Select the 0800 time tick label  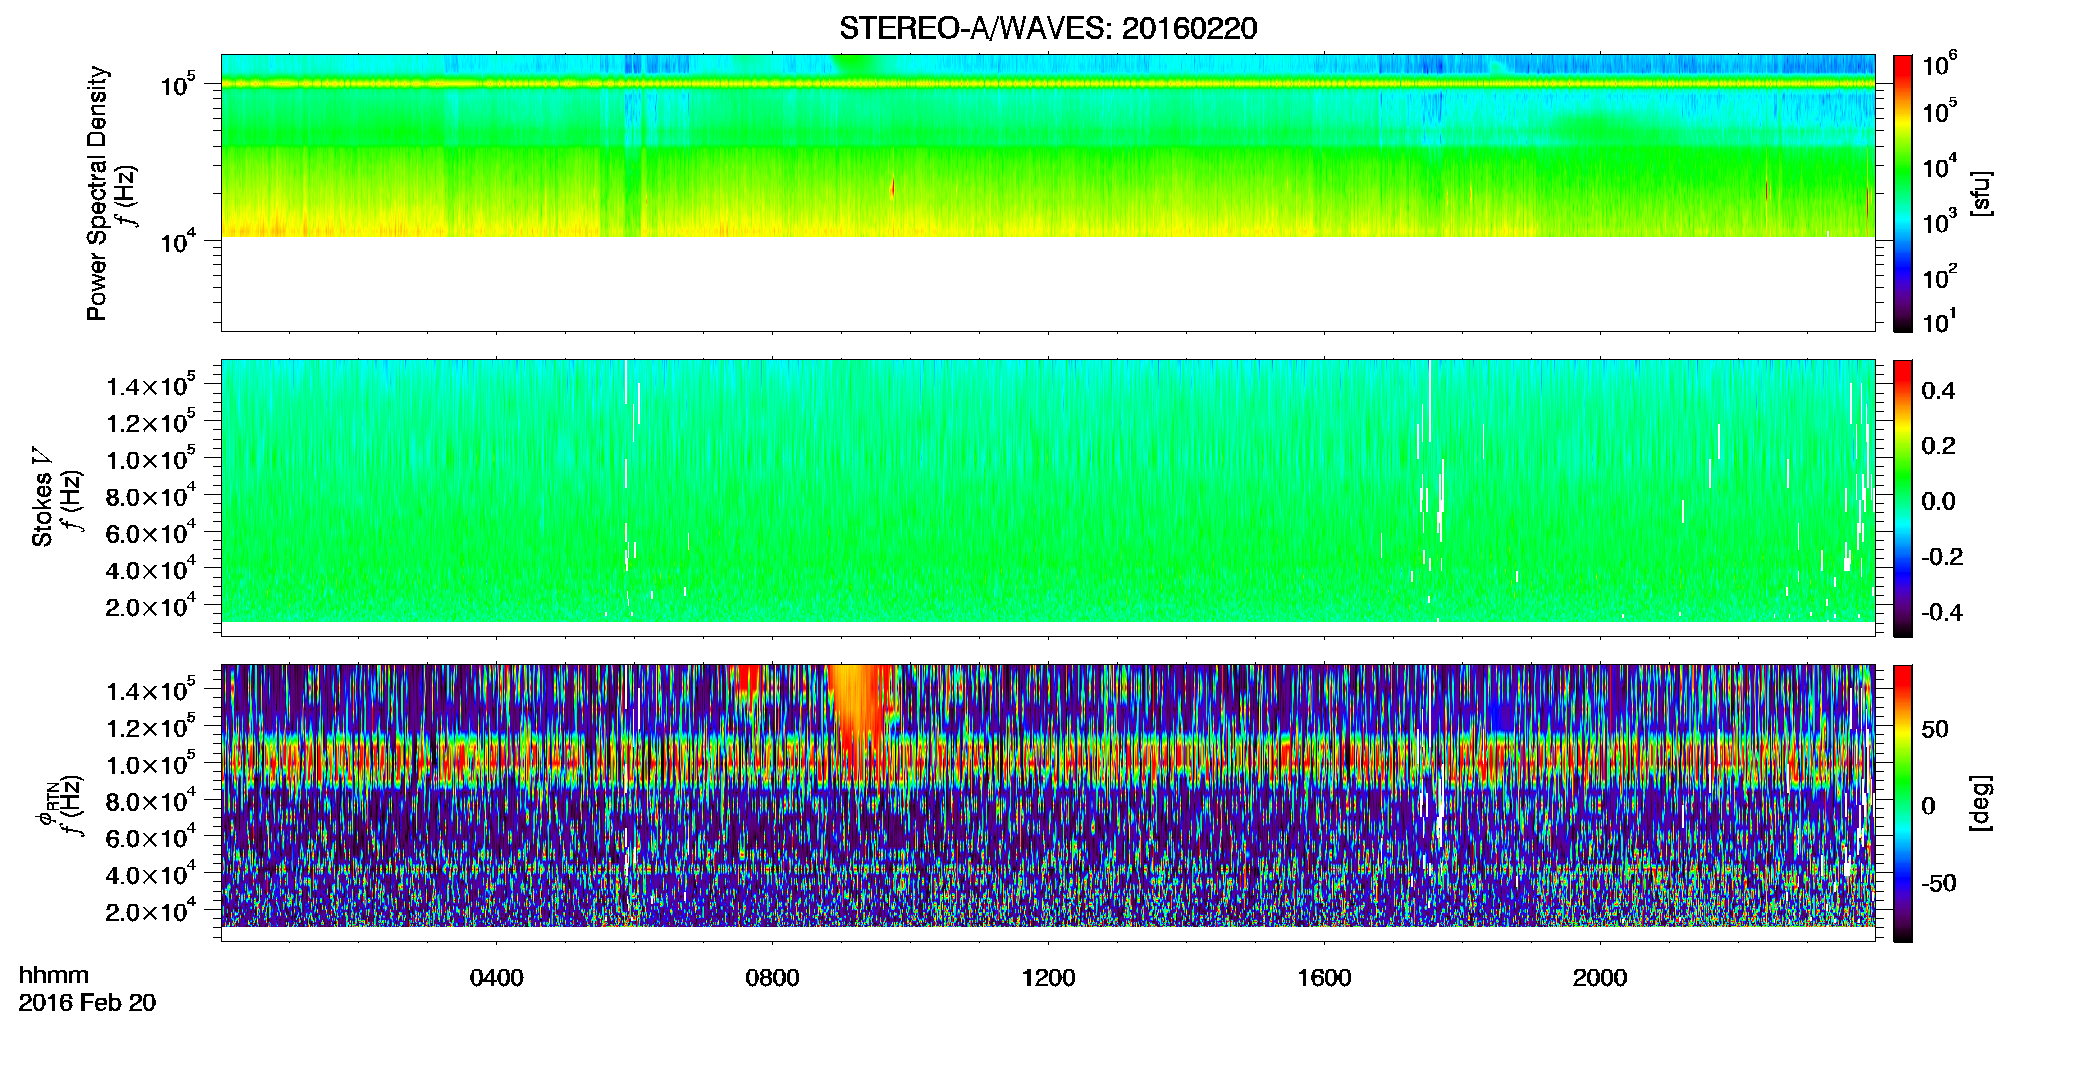(772, 978)
